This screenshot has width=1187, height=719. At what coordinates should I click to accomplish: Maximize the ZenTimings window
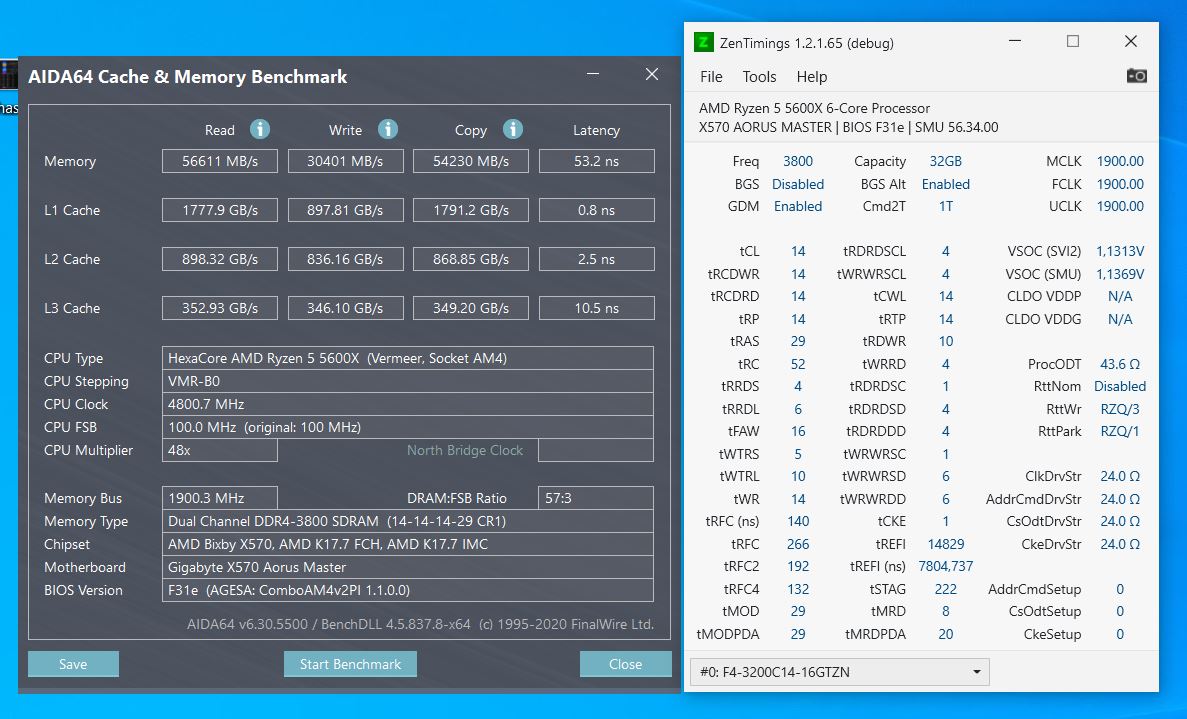pos(1073,42)
